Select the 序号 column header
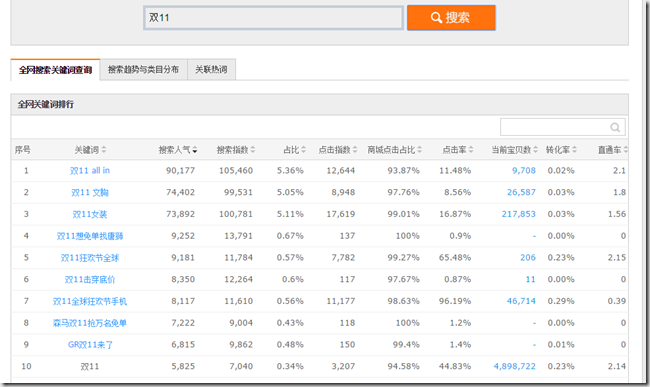 pyautogui.click(x=23, y=150)
